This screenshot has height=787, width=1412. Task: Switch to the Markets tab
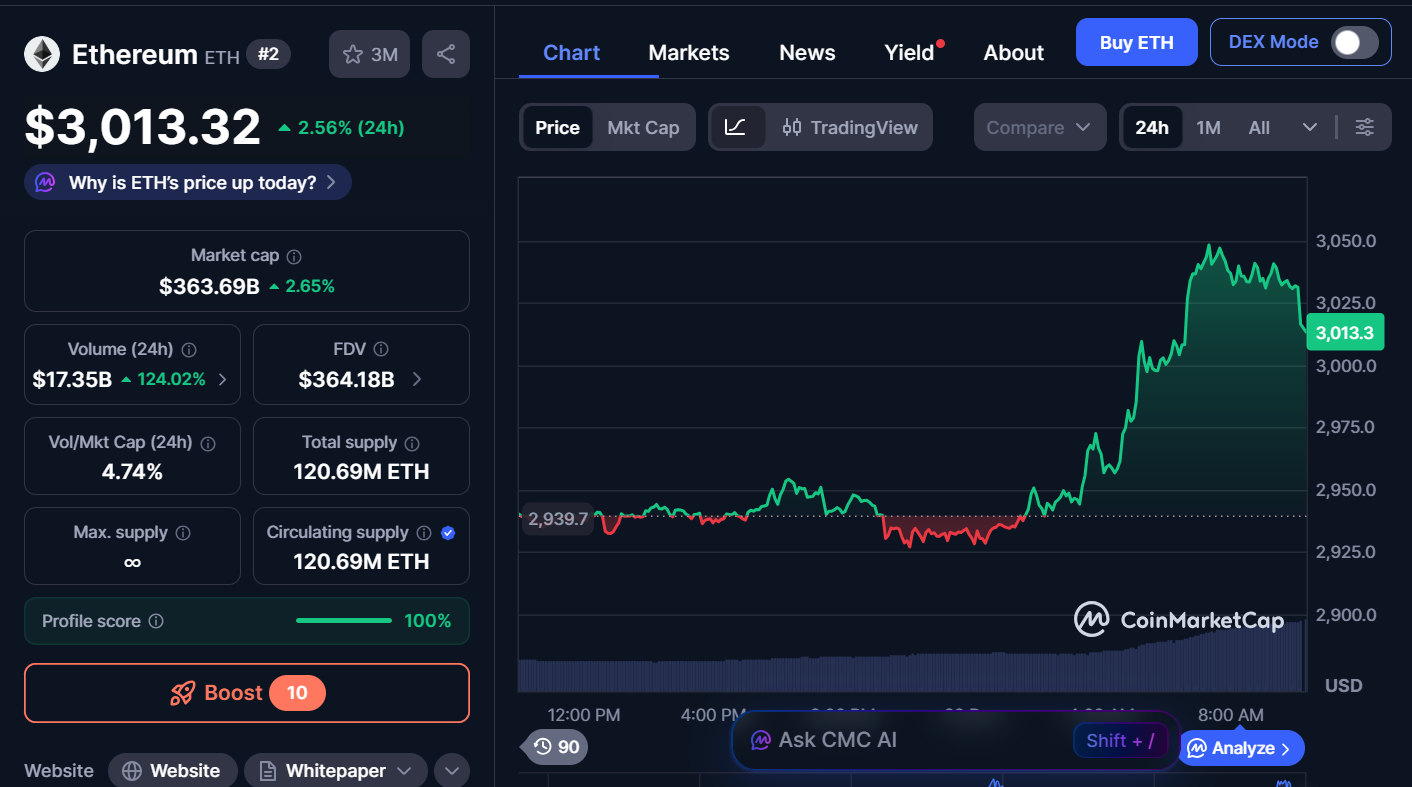click(689, 52)
